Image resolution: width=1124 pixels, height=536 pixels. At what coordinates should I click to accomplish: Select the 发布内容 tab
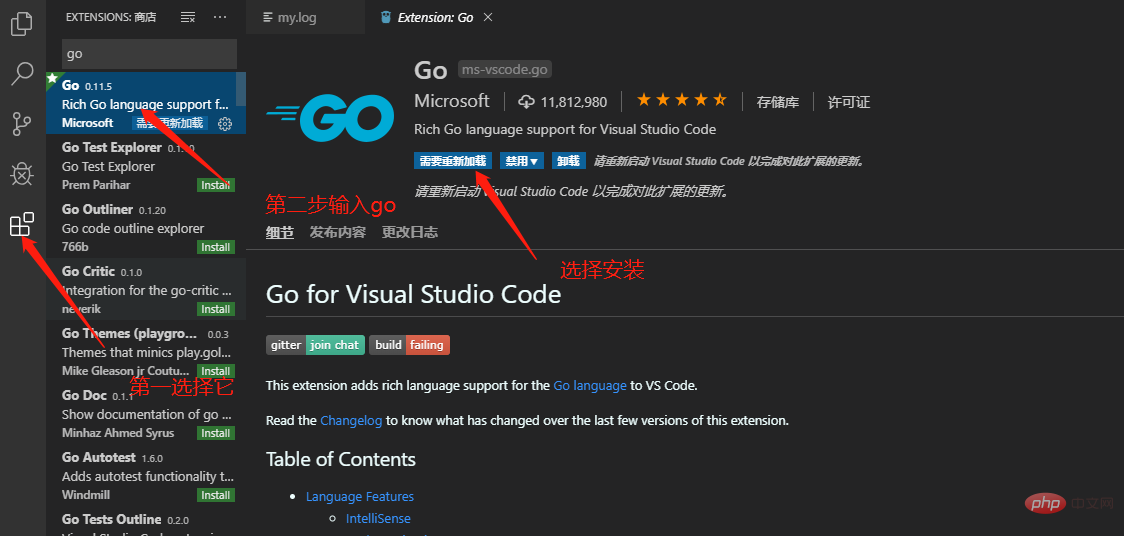pos(337,232)
